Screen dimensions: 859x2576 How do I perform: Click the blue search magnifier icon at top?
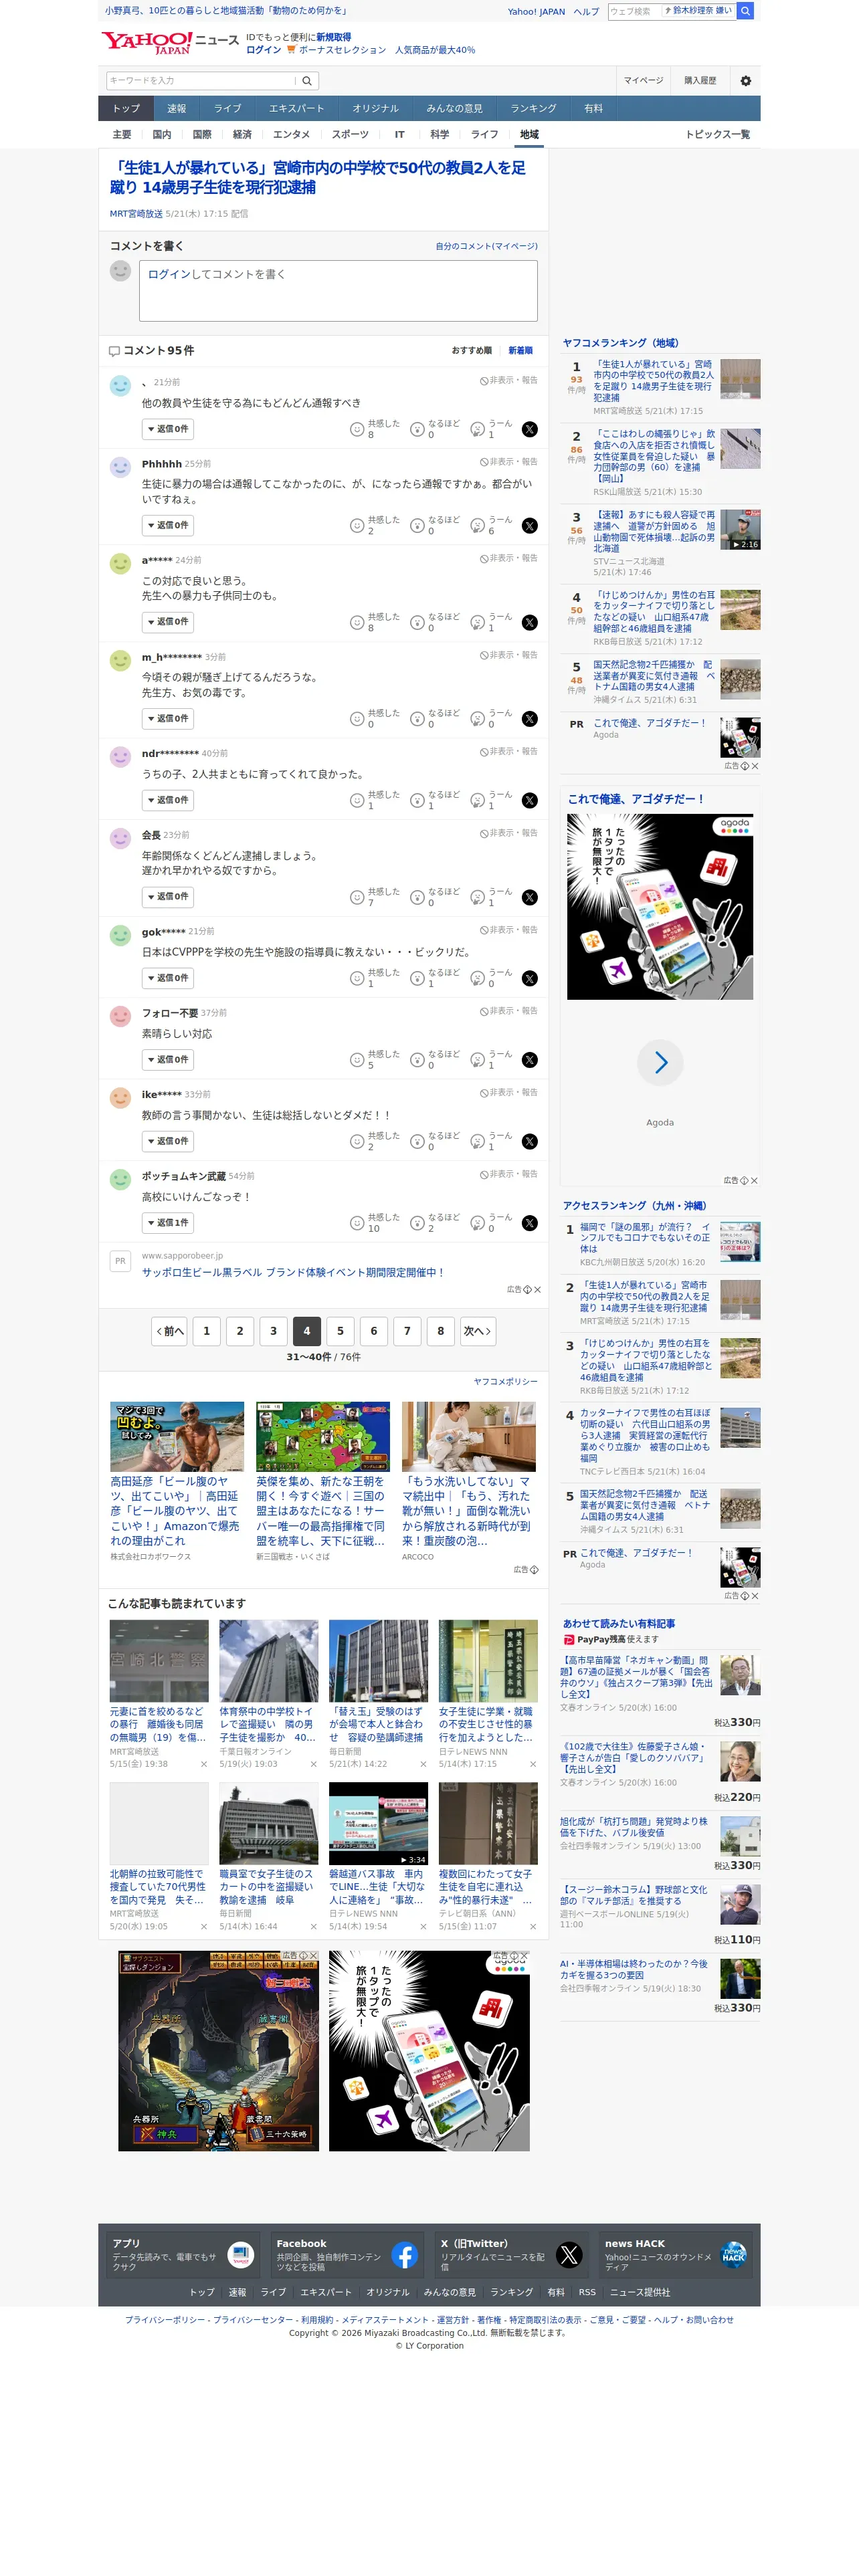[x=745, y=11]
